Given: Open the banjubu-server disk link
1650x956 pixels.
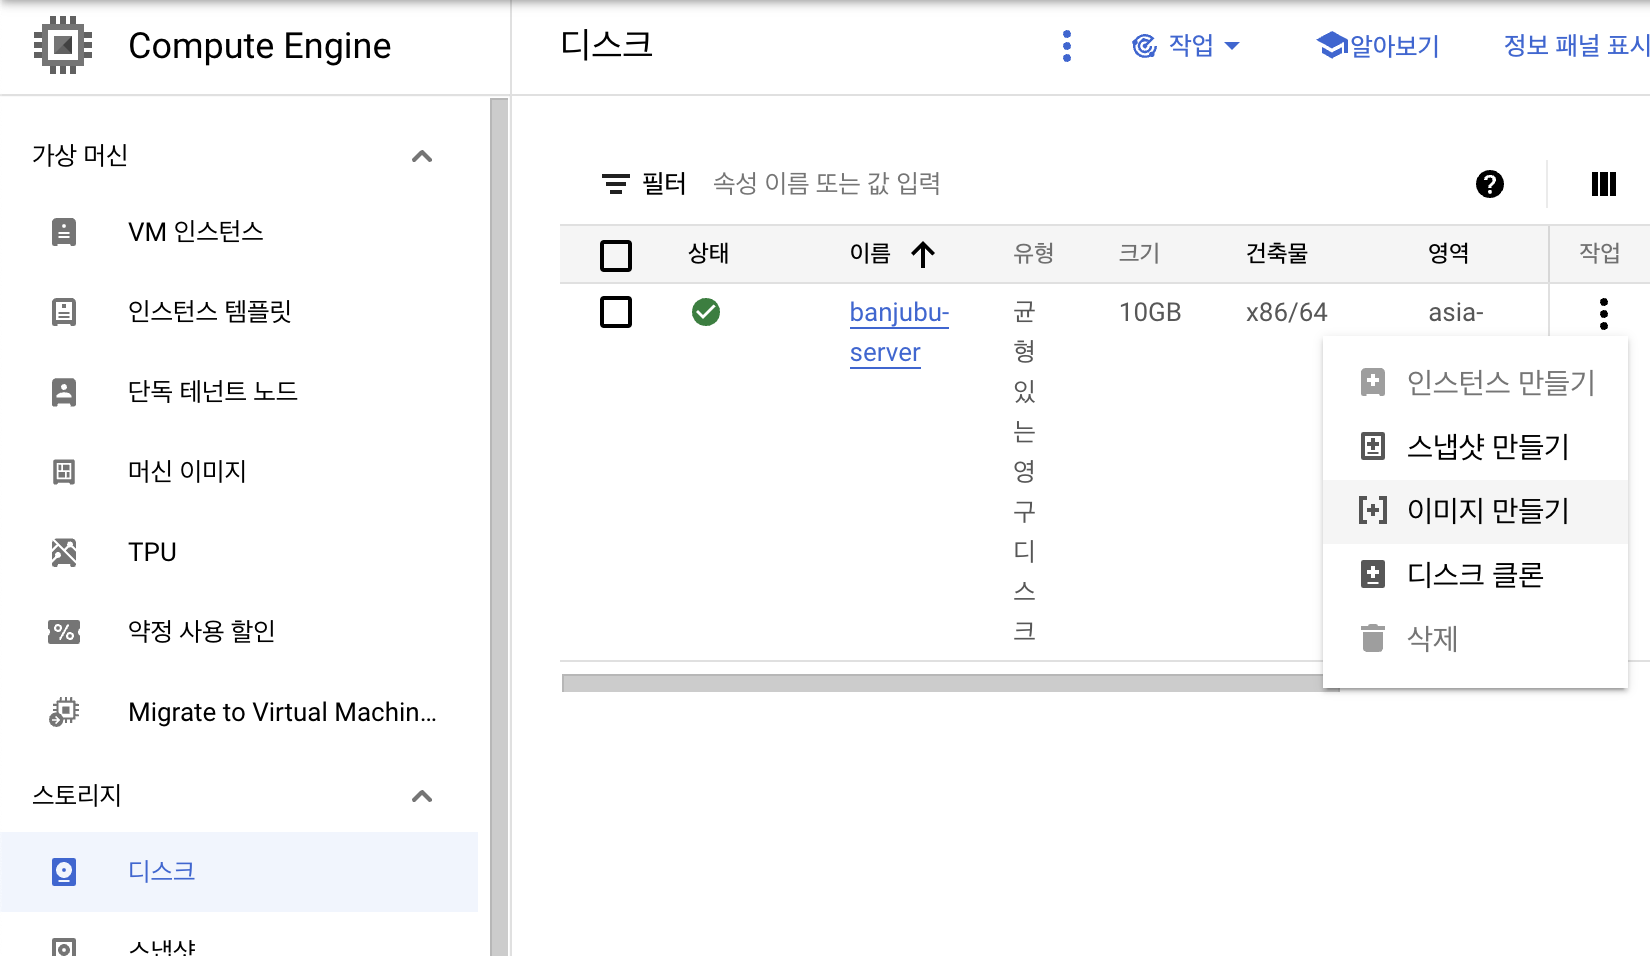Looking at the screenshot, I should pyautogui.click(x=899, y=332).
